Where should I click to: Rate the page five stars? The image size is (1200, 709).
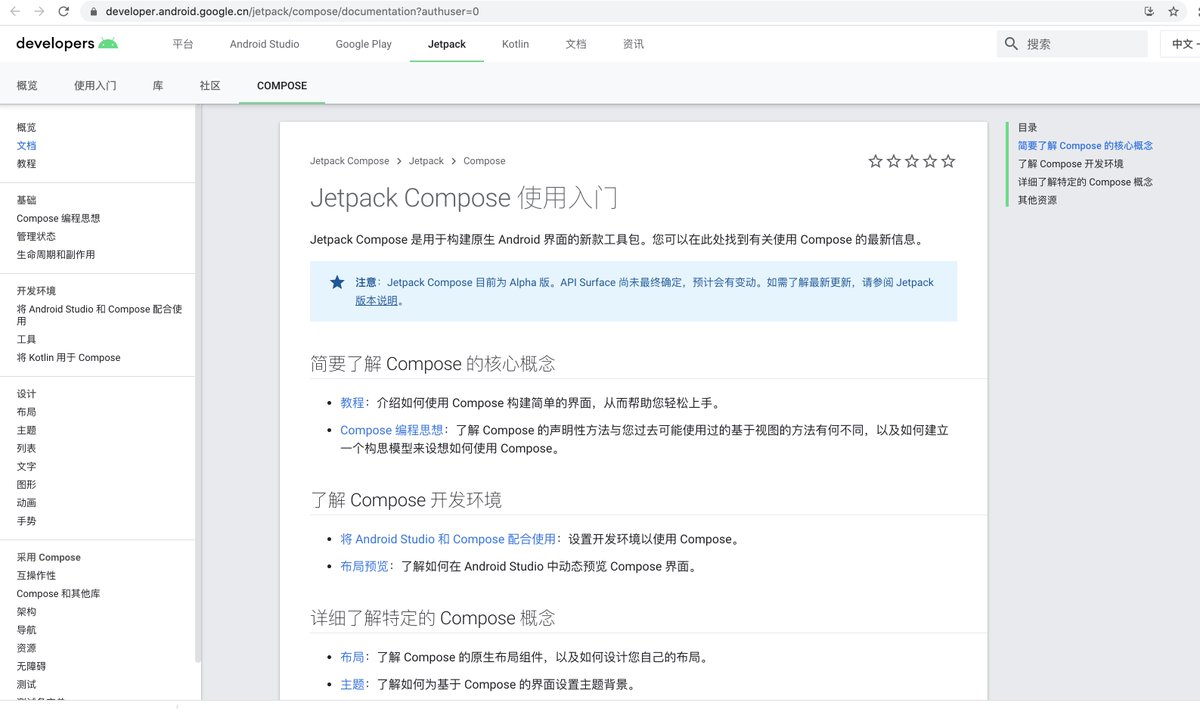tap(948, 161)
